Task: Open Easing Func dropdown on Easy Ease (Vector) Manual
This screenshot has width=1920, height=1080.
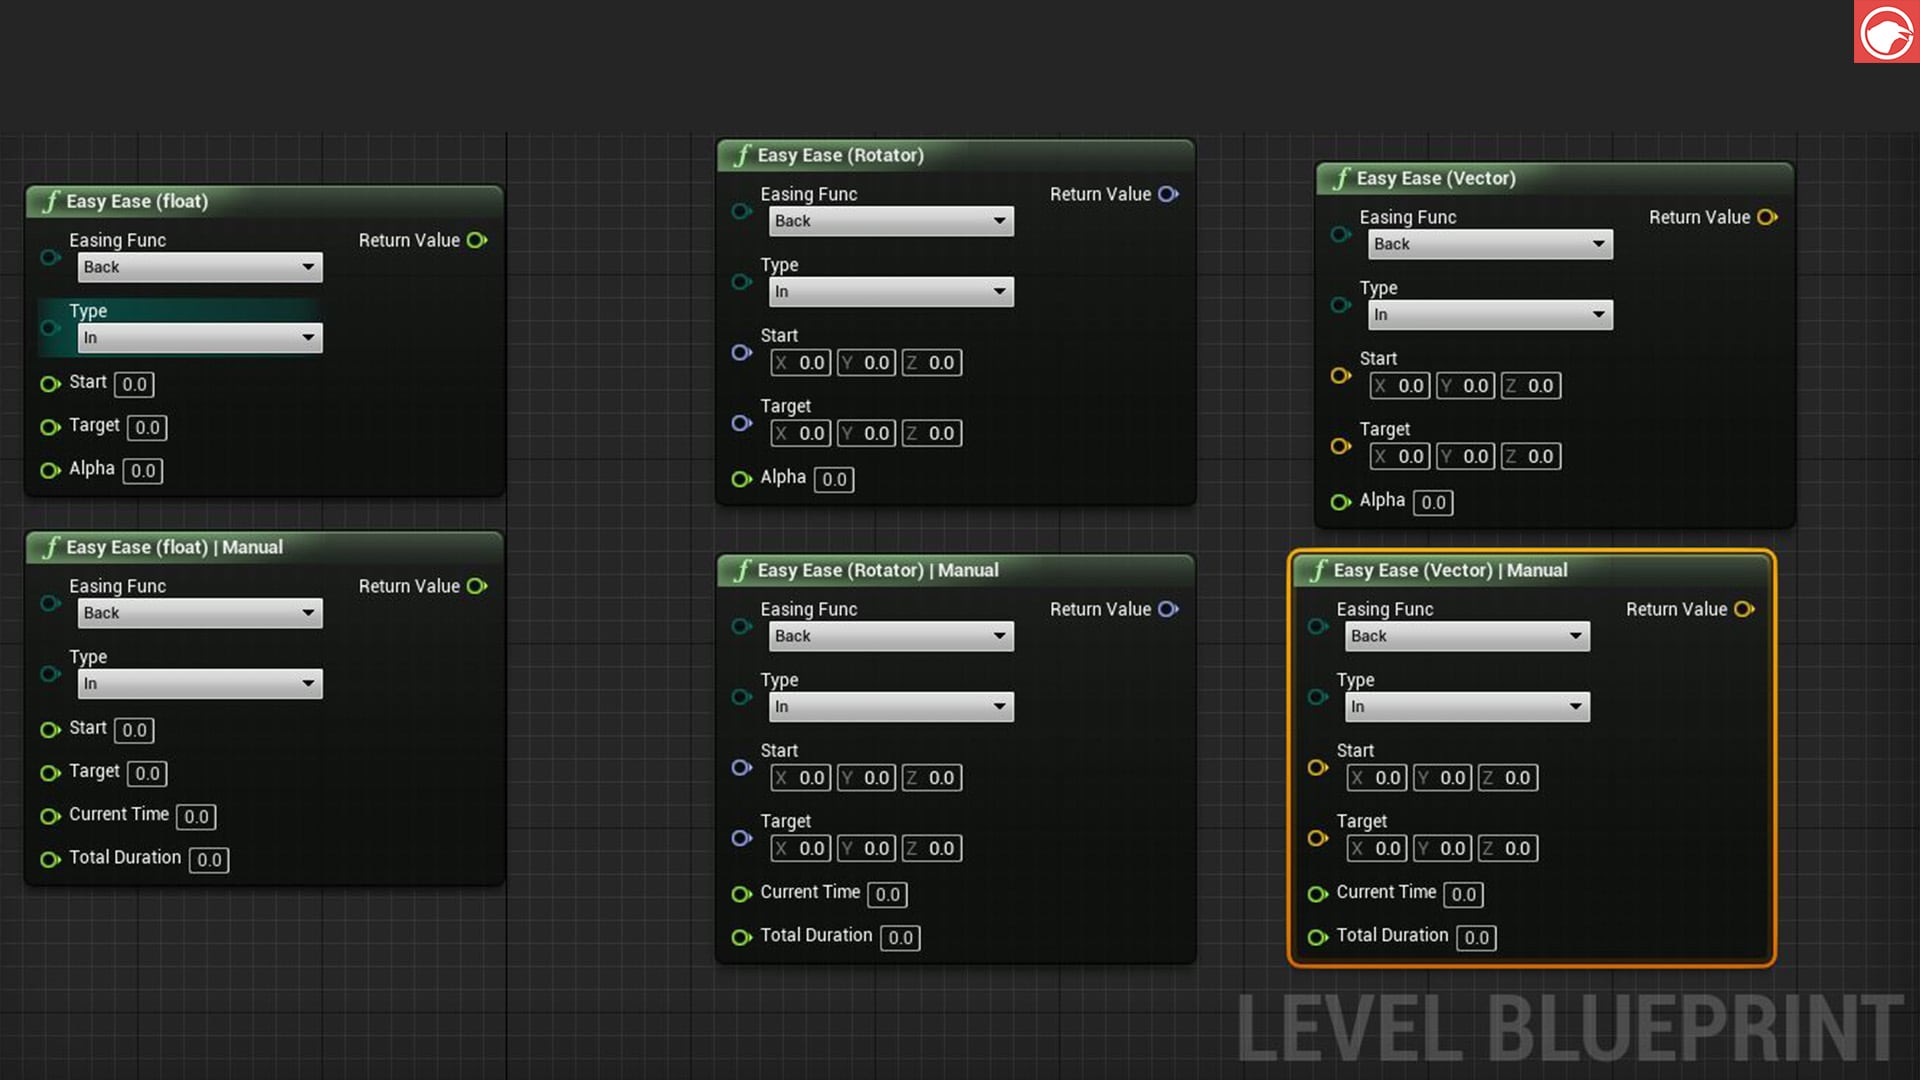Action: pos(1467,636)
